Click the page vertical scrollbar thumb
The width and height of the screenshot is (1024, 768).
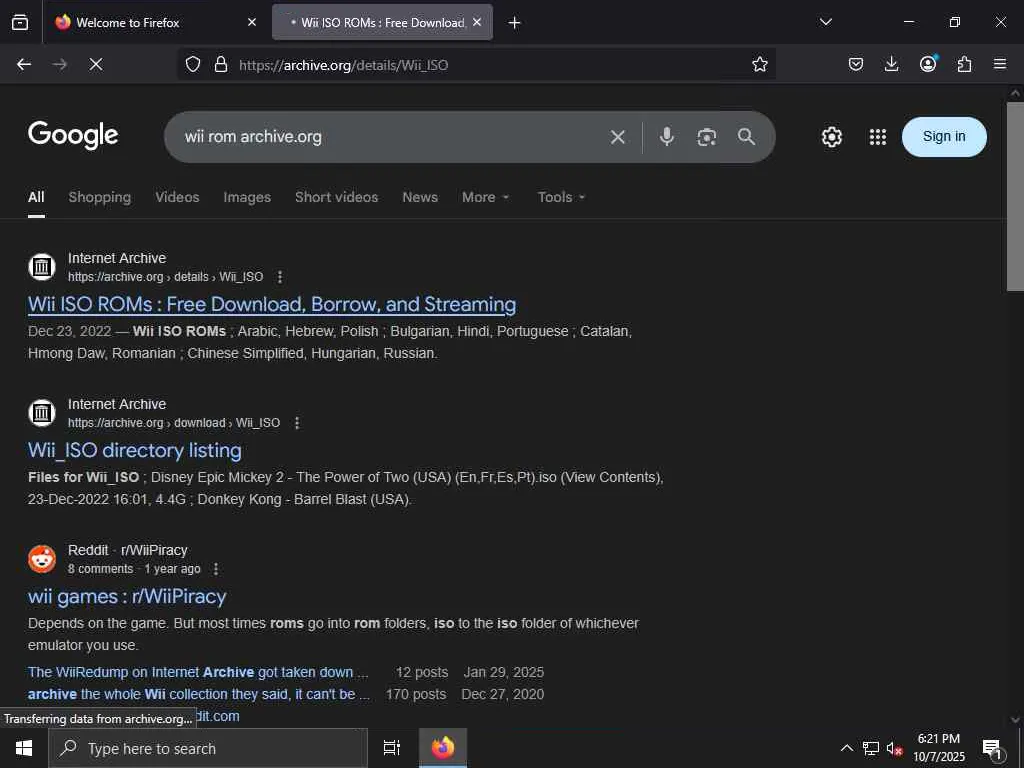(x=1015, y=196)
